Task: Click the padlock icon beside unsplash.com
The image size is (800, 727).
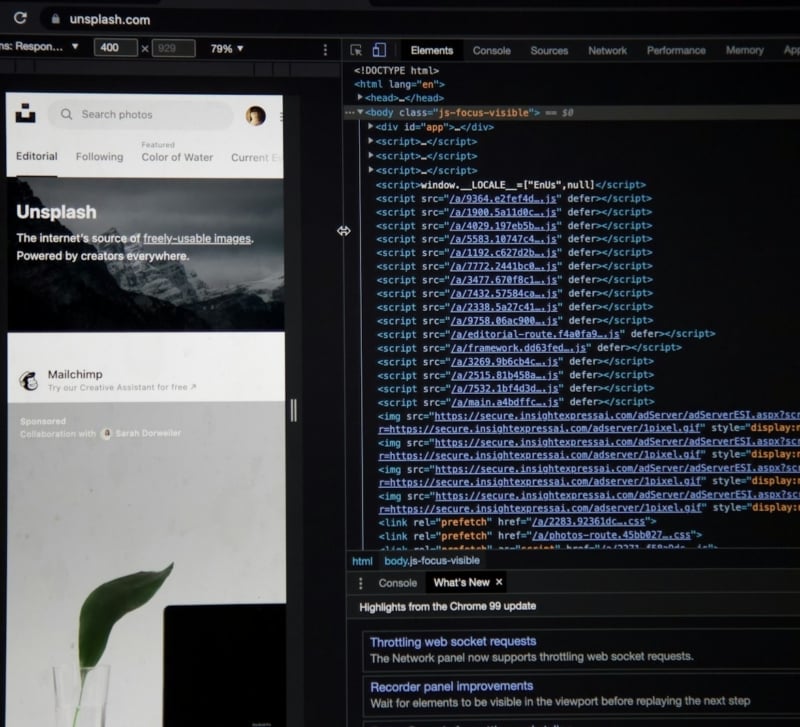Action: point(56,19)
